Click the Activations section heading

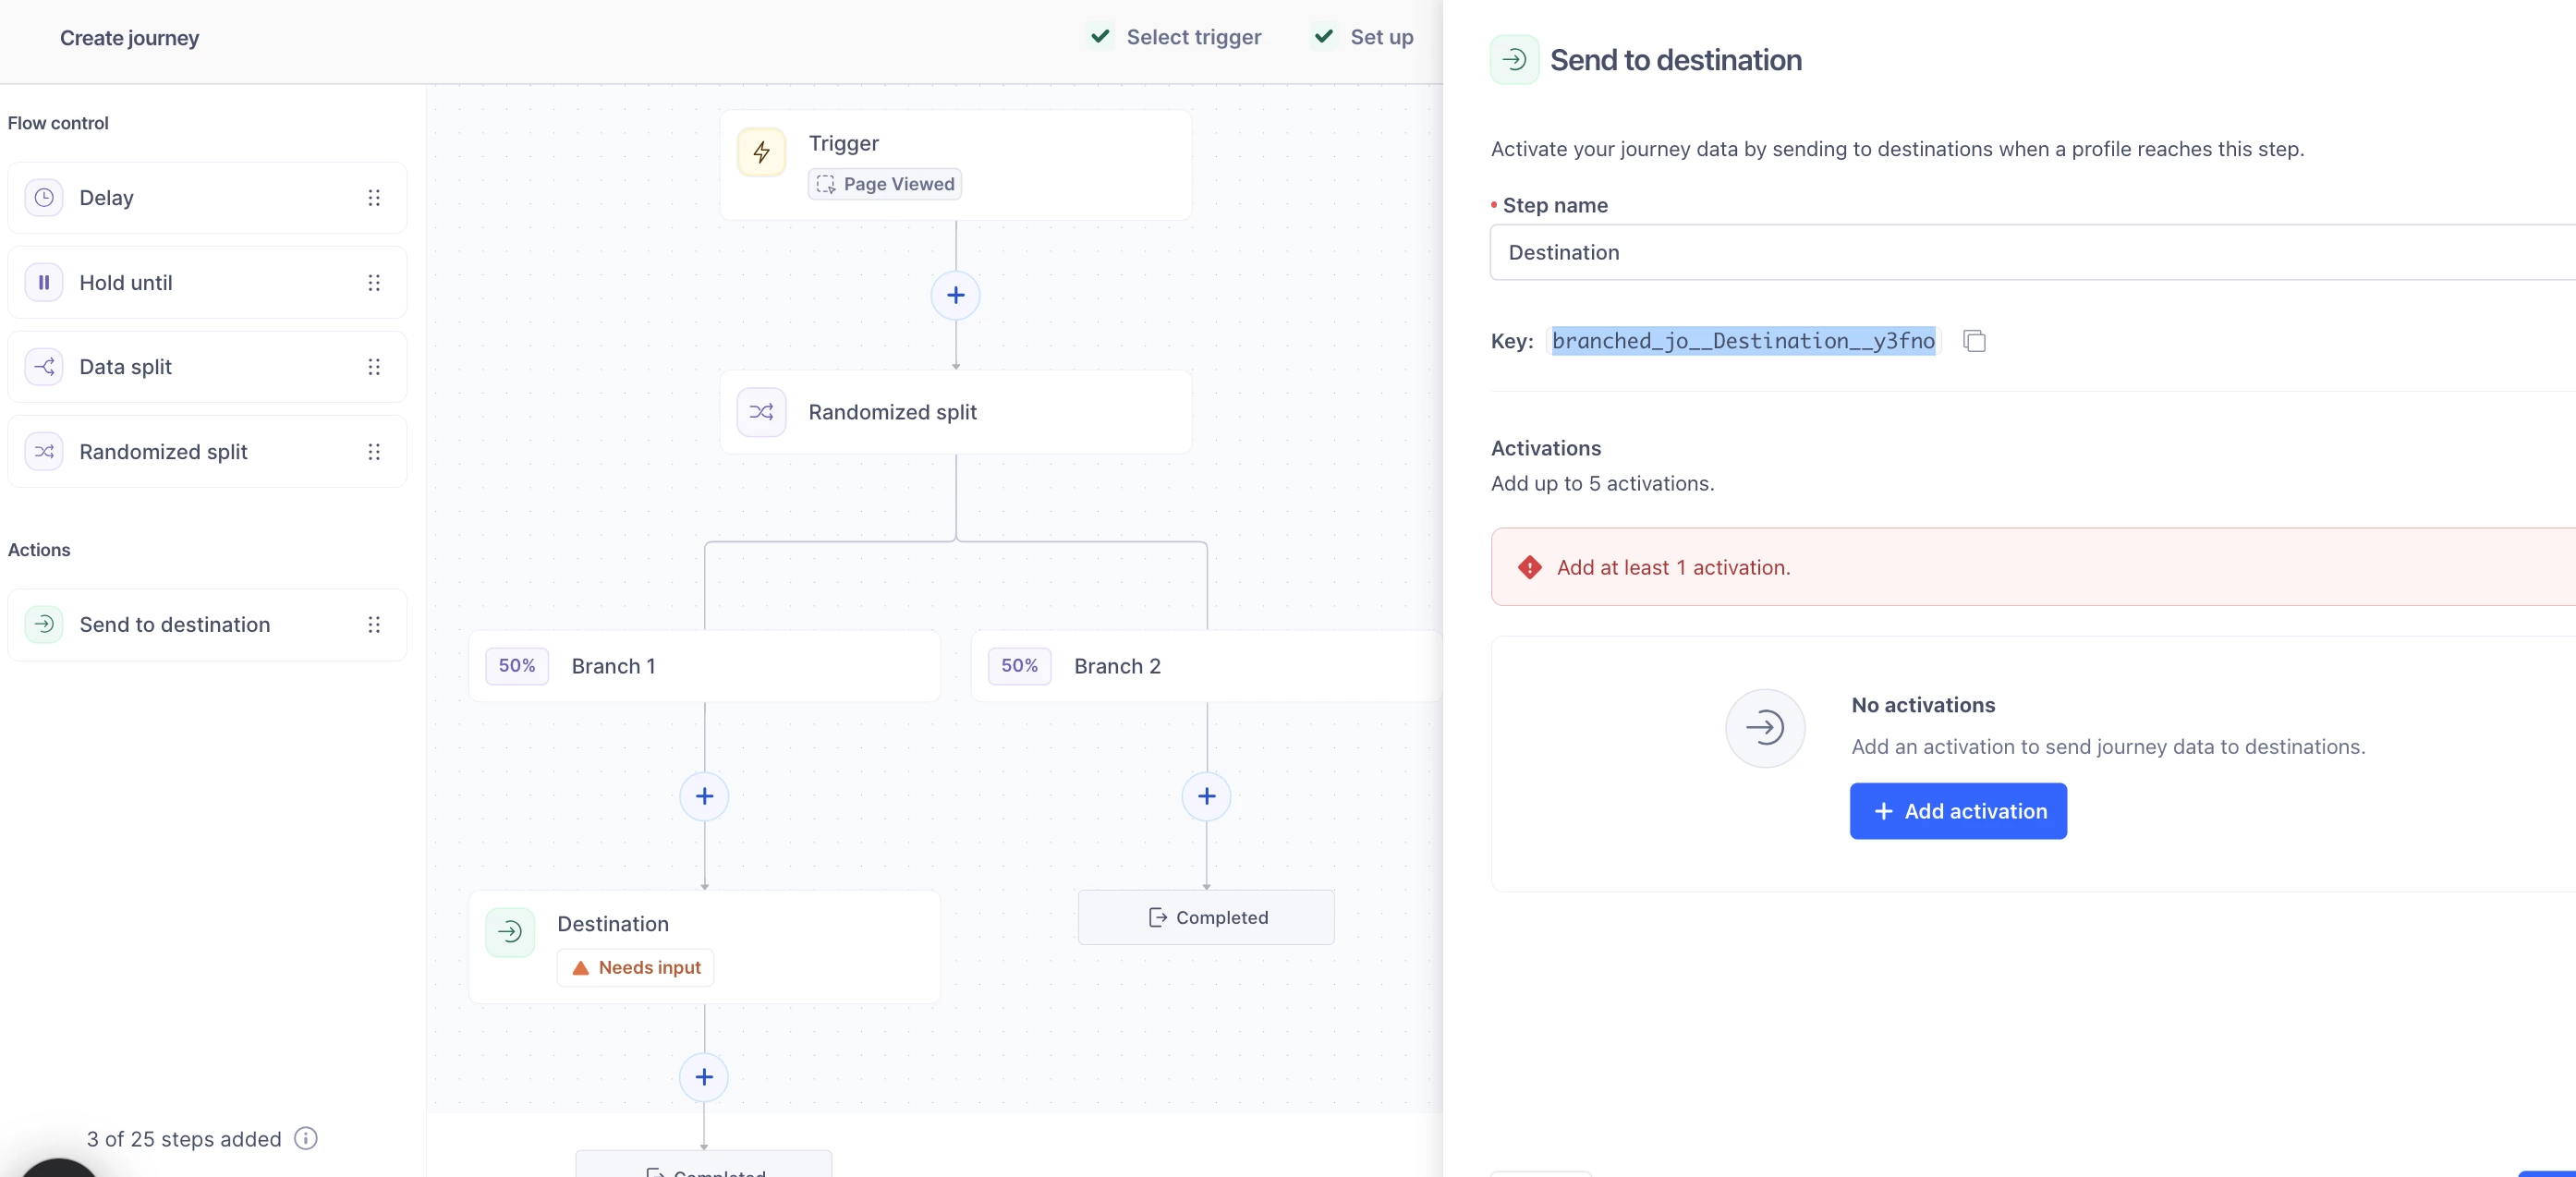[1546, 448]
